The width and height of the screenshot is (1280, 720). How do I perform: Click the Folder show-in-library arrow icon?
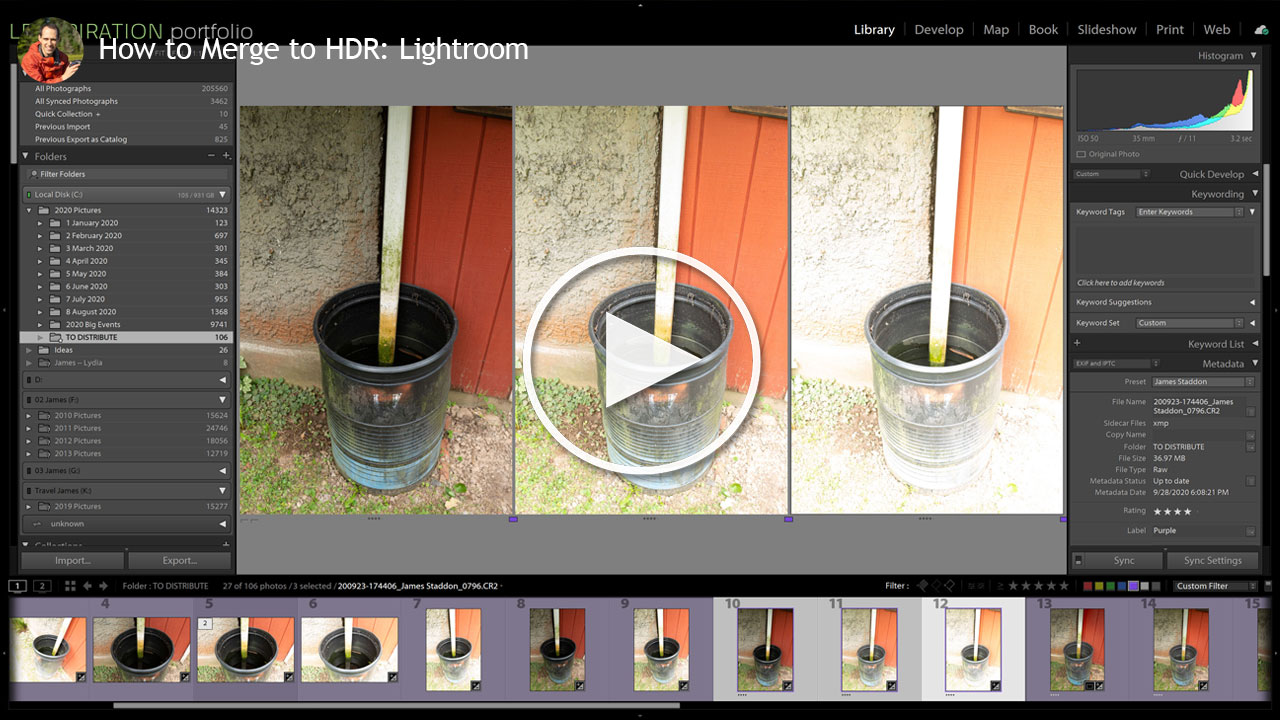(1250, 447)
